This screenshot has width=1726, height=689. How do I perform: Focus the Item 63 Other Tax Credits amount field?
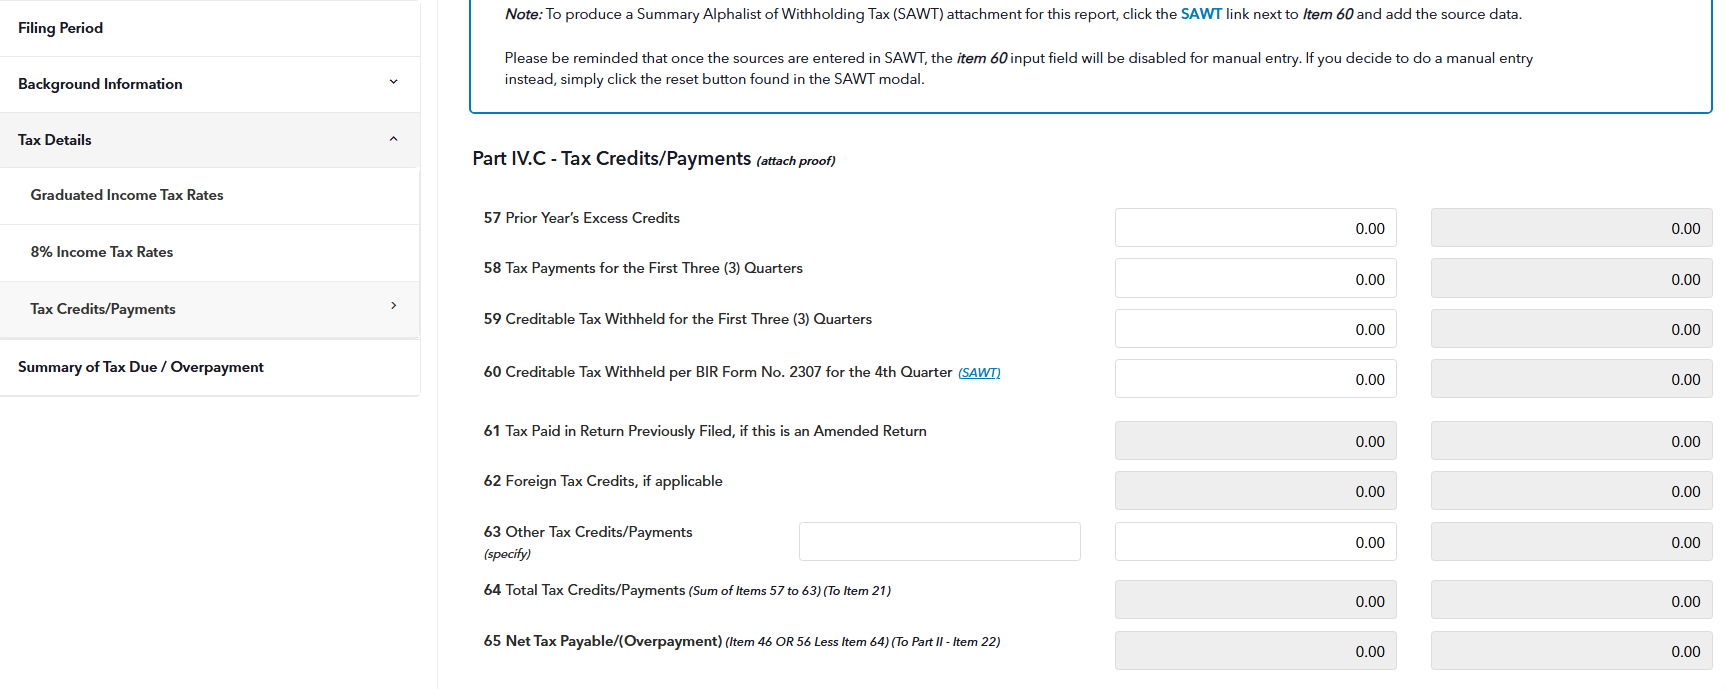point(1255,541)
